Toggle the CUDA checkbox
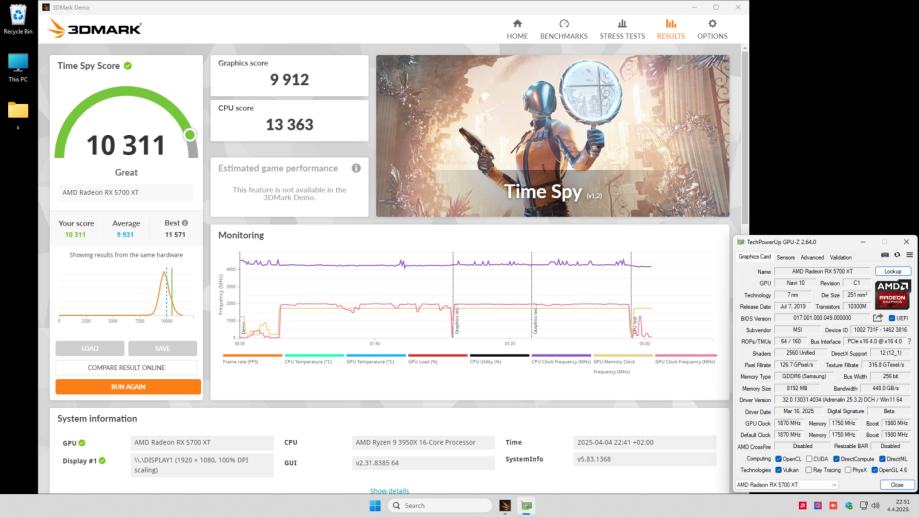919x517 pixels. 809,459
